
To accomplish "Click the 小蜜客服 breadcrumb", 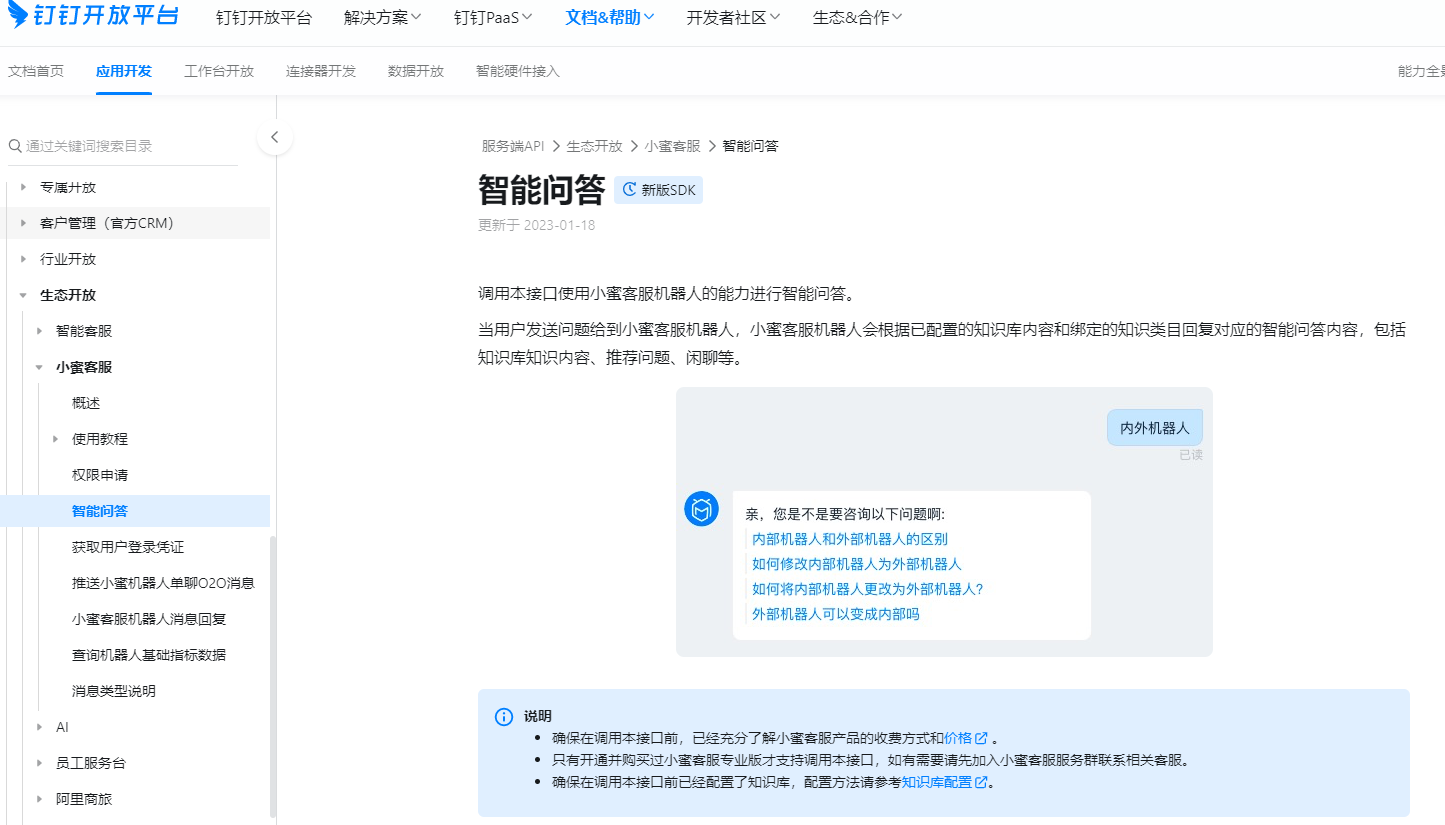I will (x=672, y=146).
